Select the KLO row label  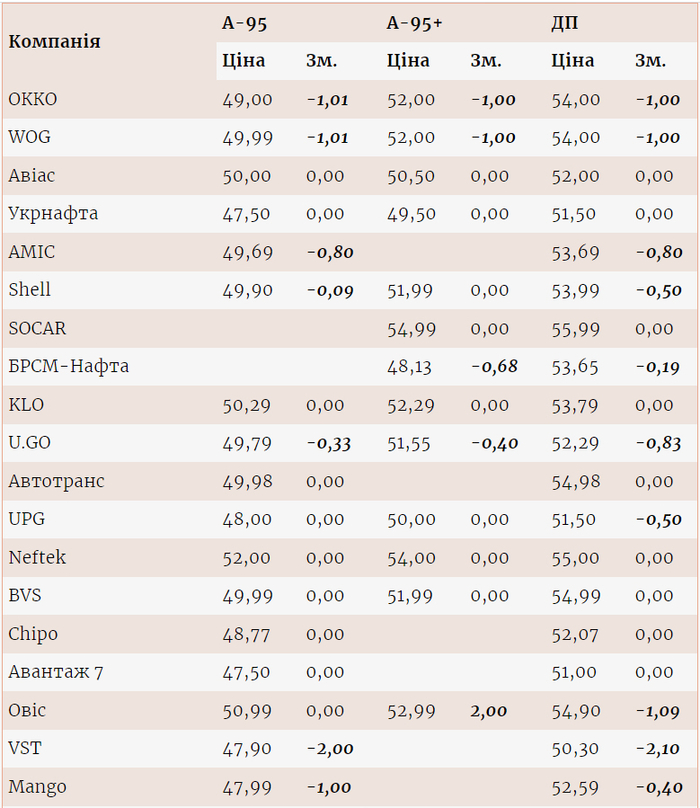point(26,404)
